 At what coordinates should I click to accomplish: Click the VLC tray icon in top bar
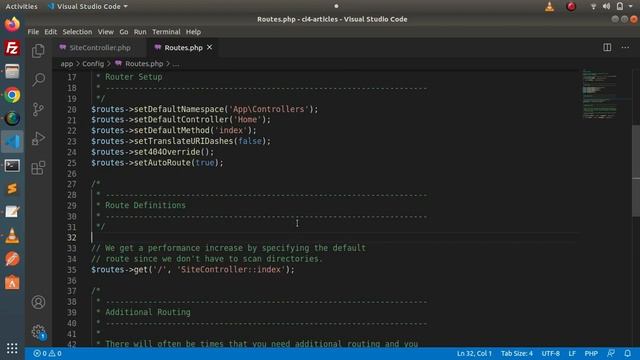coord(549,6)
